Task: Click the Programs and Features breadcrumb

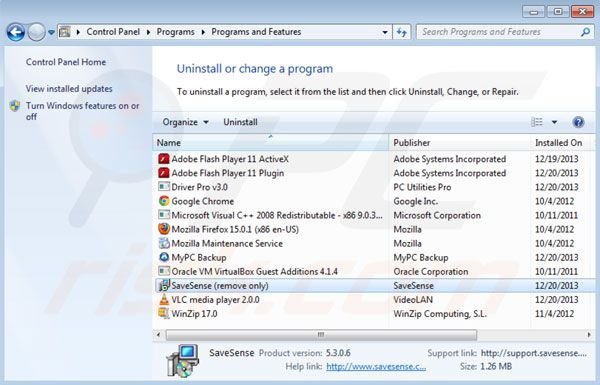Action: [x=256, y=32]
